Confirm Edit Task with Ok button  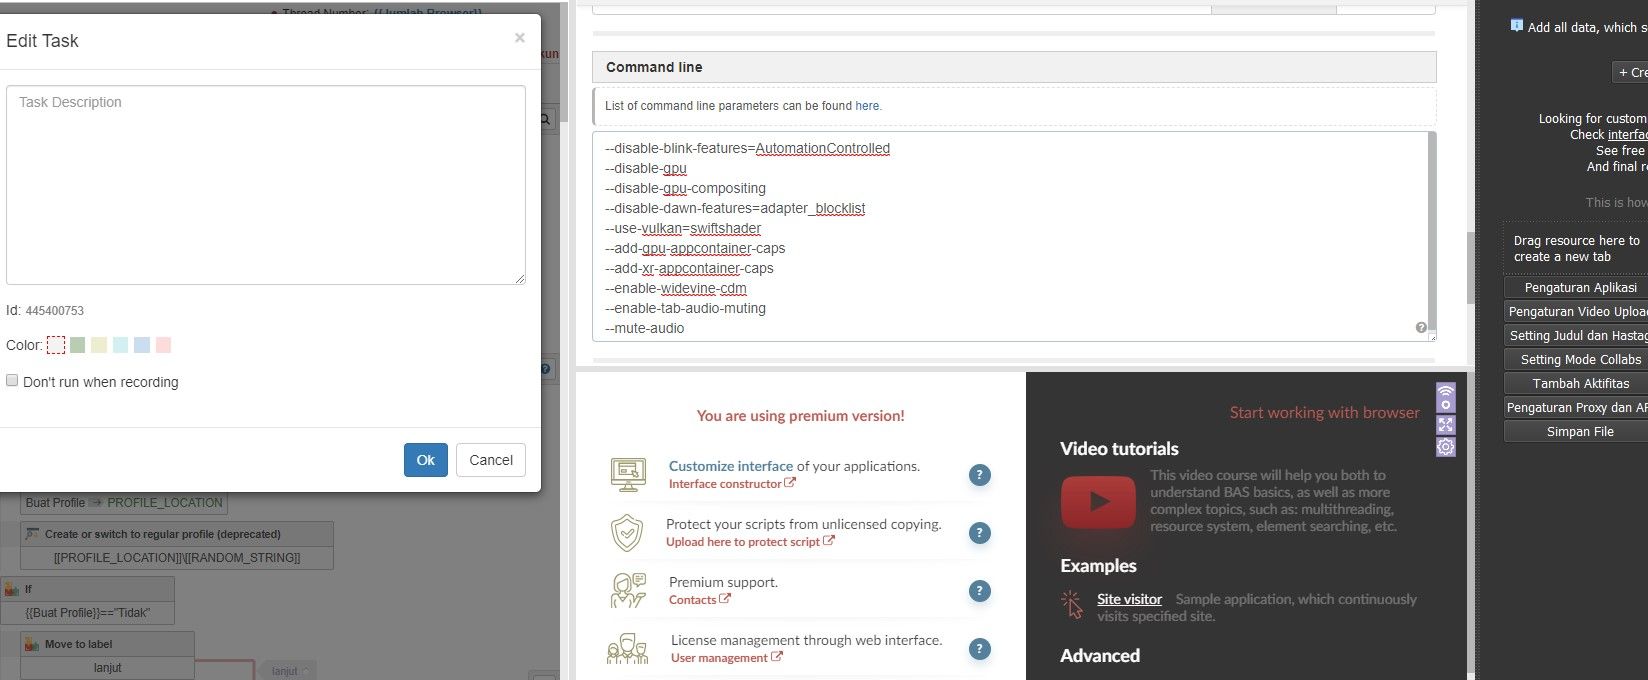point(426,460)
